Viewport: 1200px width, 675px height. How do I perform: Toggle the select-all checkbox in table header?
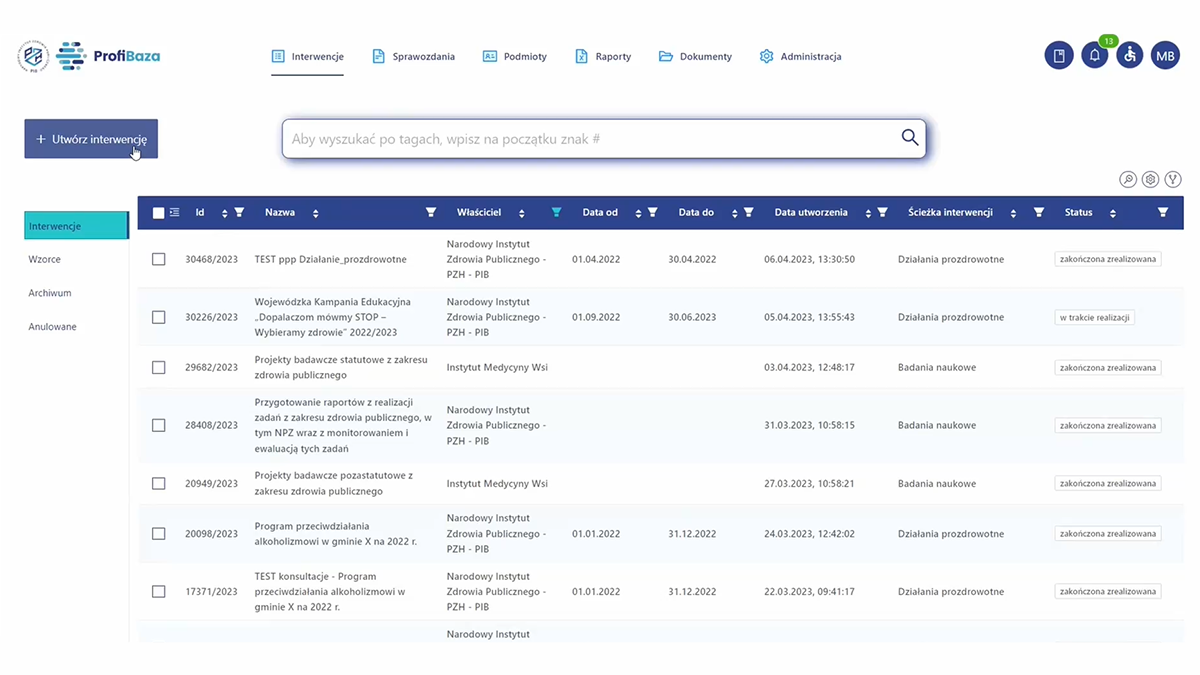click(x=158, y=212)
